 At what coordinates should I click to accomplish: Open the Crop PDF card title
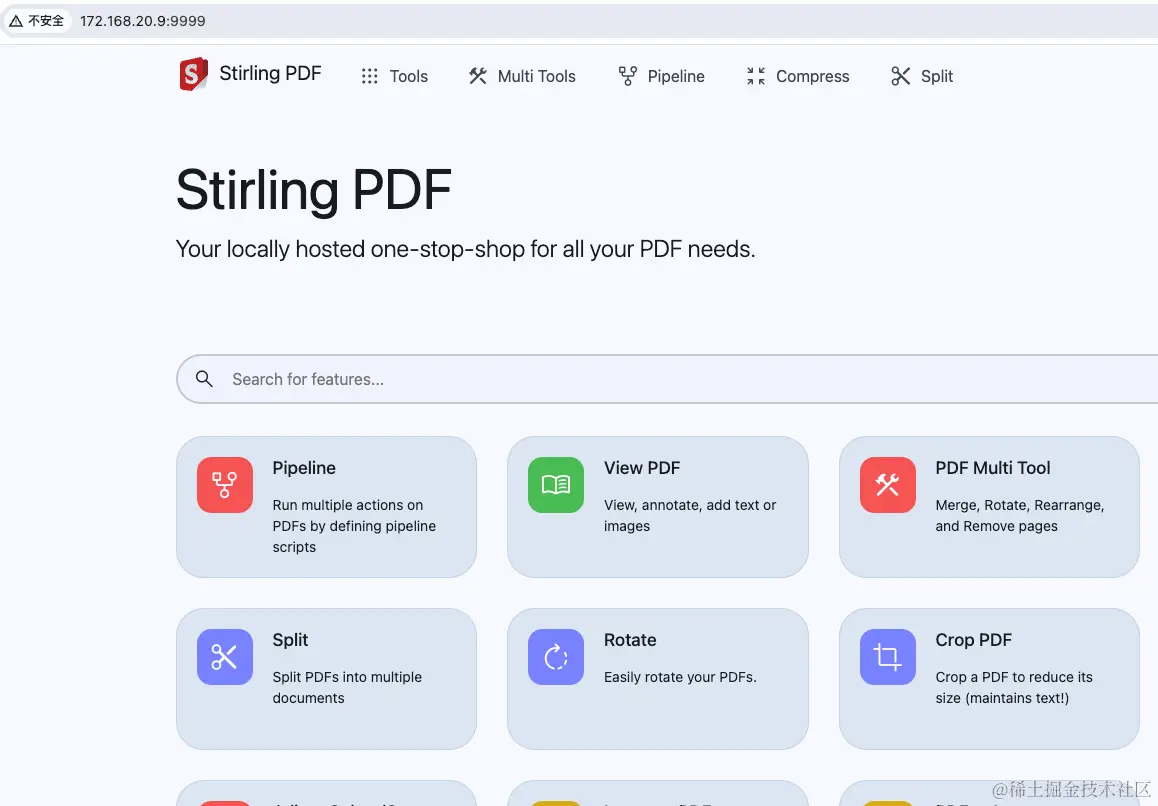[x=973, y=640]
